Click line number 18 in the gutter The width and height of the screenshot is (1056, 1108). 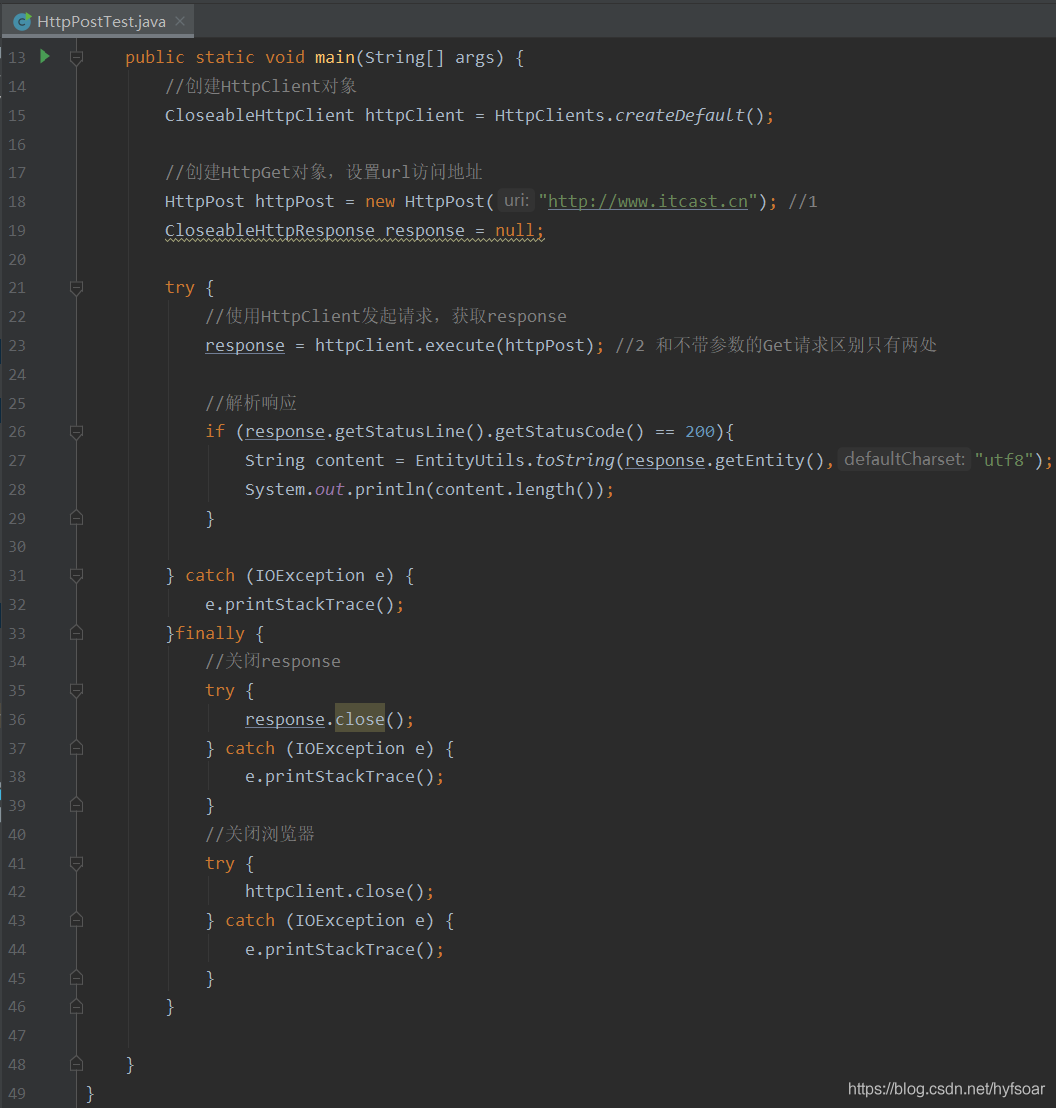17,202
